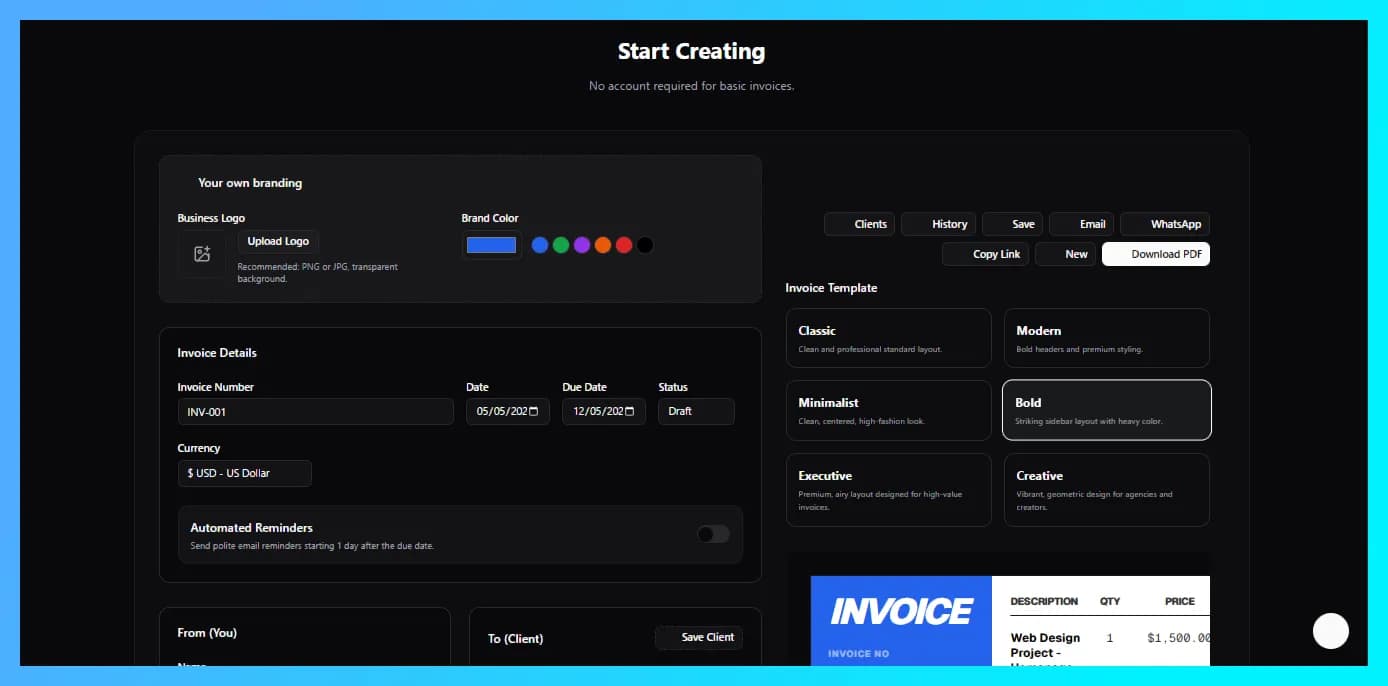The width and height of the screenshot is (1388, 686).
Task: Open invoice History
Action: [938, 224]
